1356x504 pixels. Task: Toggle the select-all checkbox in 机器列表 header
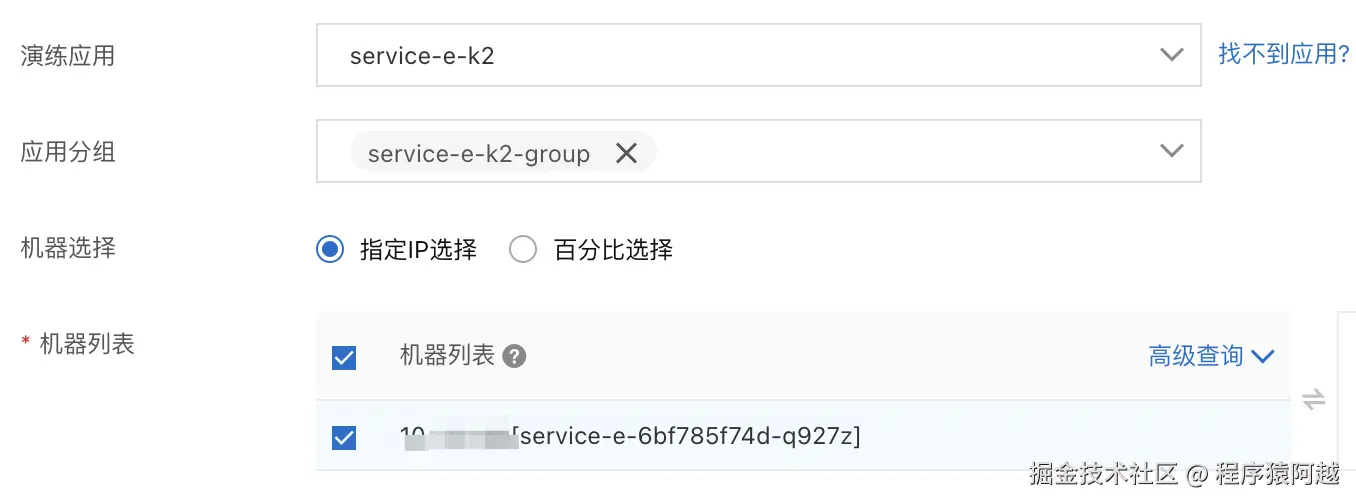(x=344, y=357)
